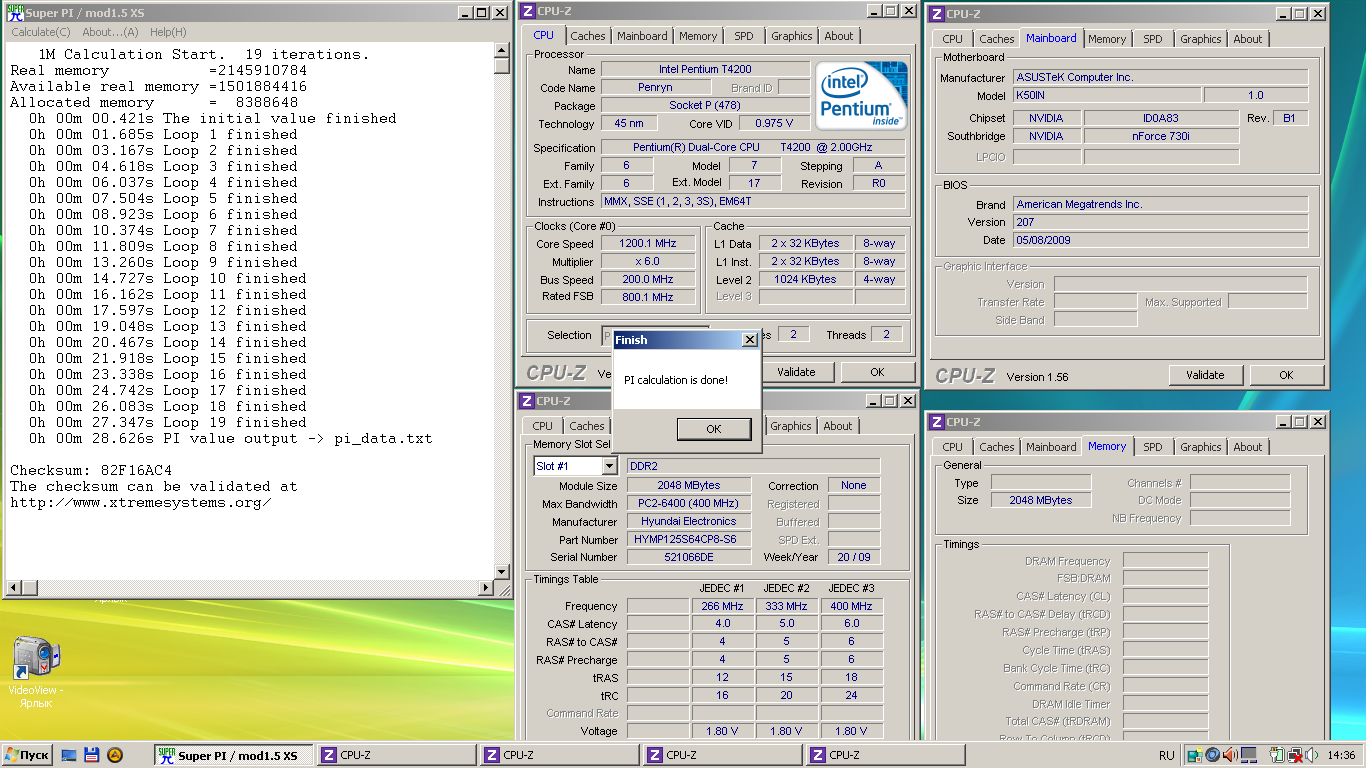Open the Start menu labeled Пуск
Screen dimensions: 1366x768
27,755
